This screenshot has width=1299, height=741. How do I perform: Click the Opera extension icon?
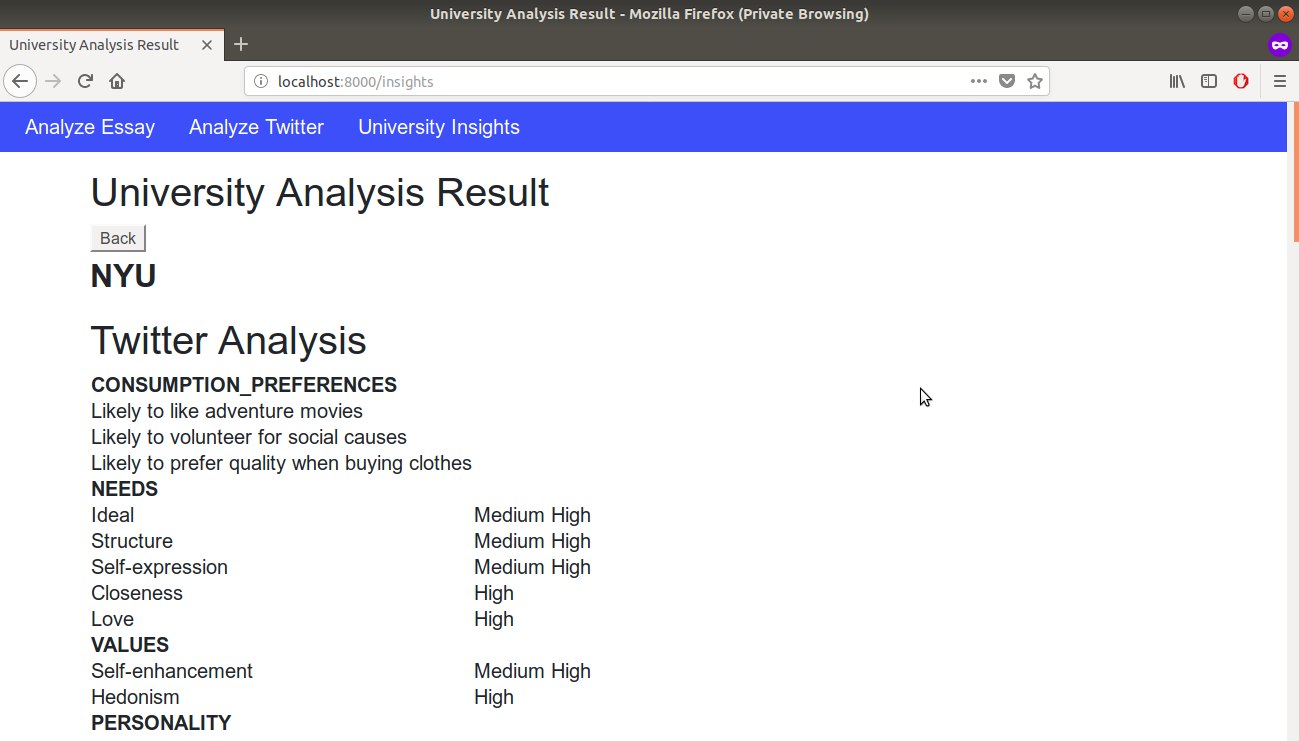pyautogui.click(x=1241, y=81)
